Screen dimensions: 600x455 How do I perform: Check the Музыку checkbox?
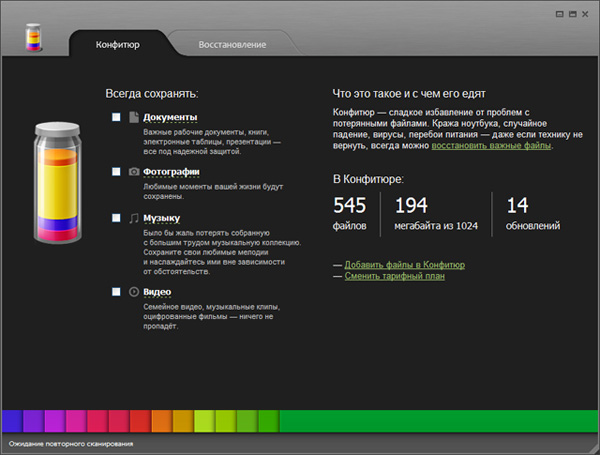point(117,218)
